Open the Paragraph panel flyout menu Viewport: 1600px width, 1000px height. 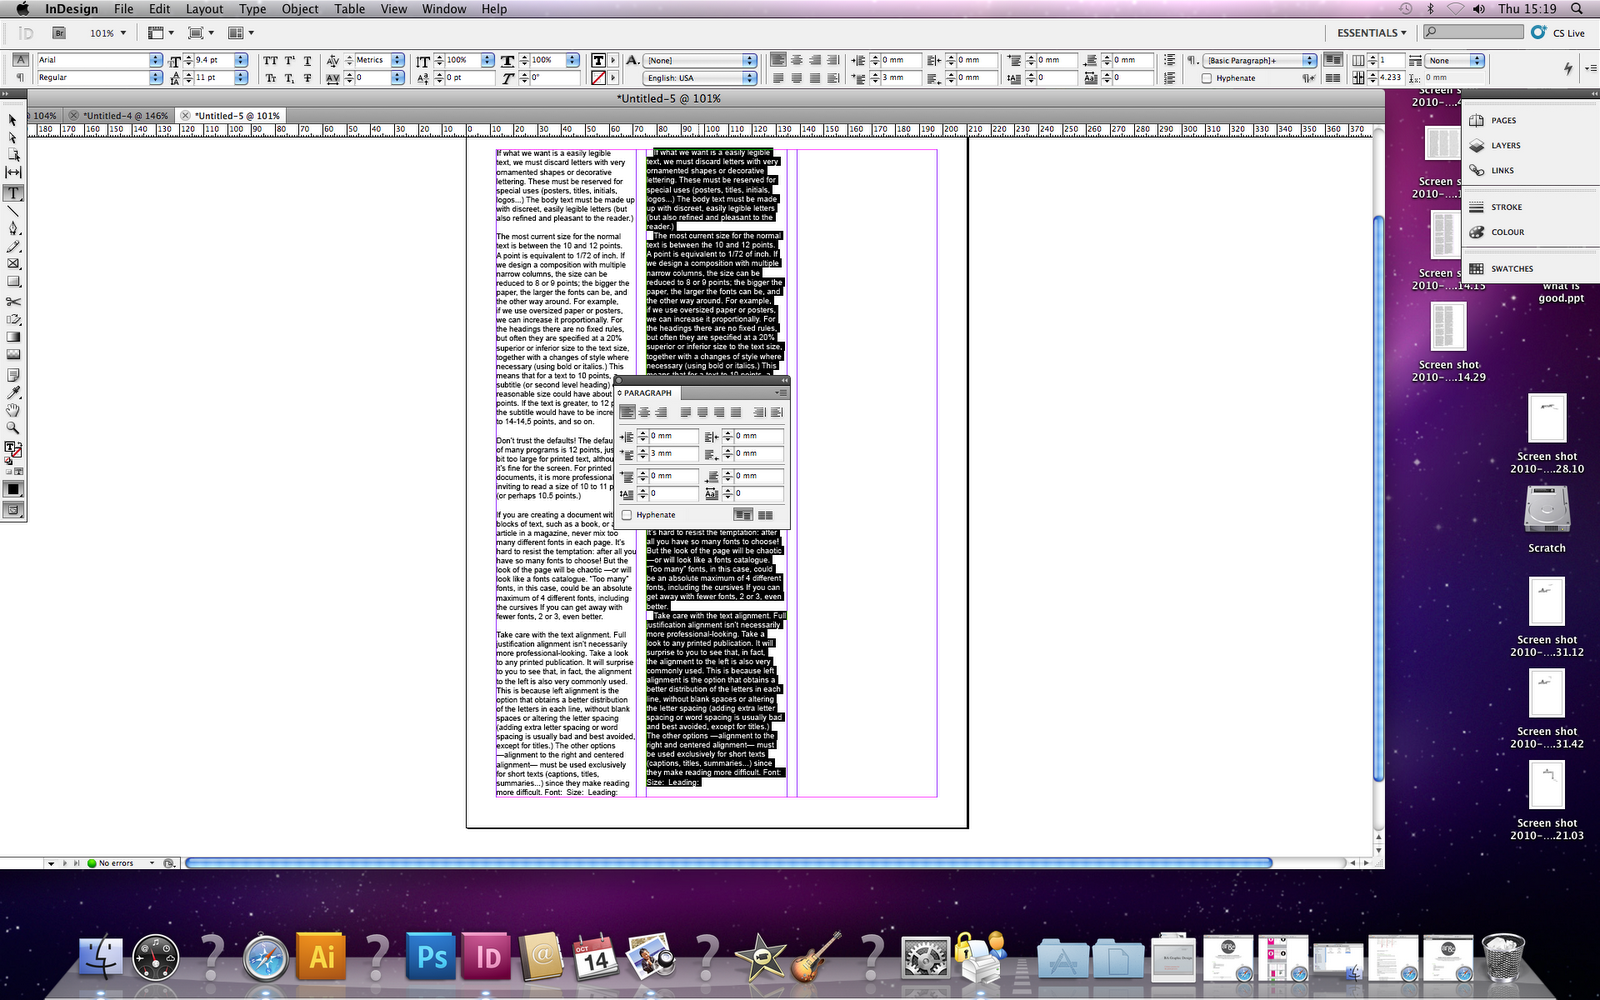pos(781,393)
